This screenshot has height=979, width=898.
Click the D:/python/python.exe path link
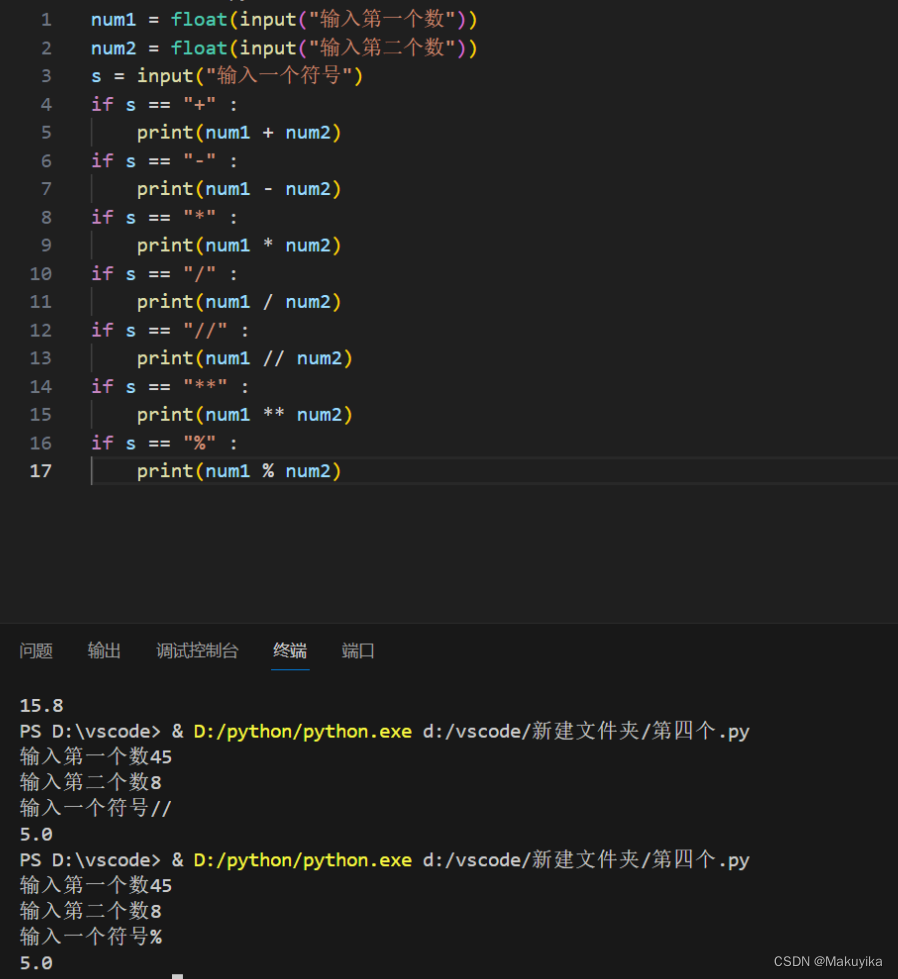click(302, 731)
